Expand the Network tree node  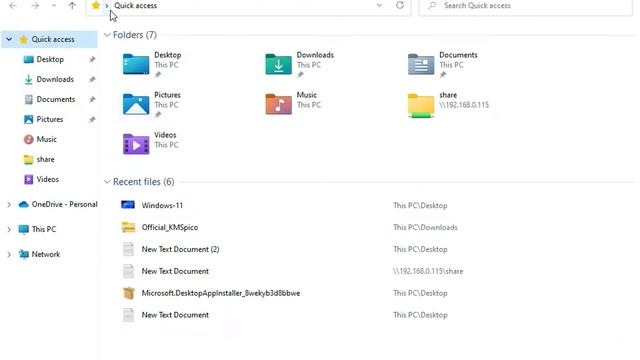coord(9,254)
